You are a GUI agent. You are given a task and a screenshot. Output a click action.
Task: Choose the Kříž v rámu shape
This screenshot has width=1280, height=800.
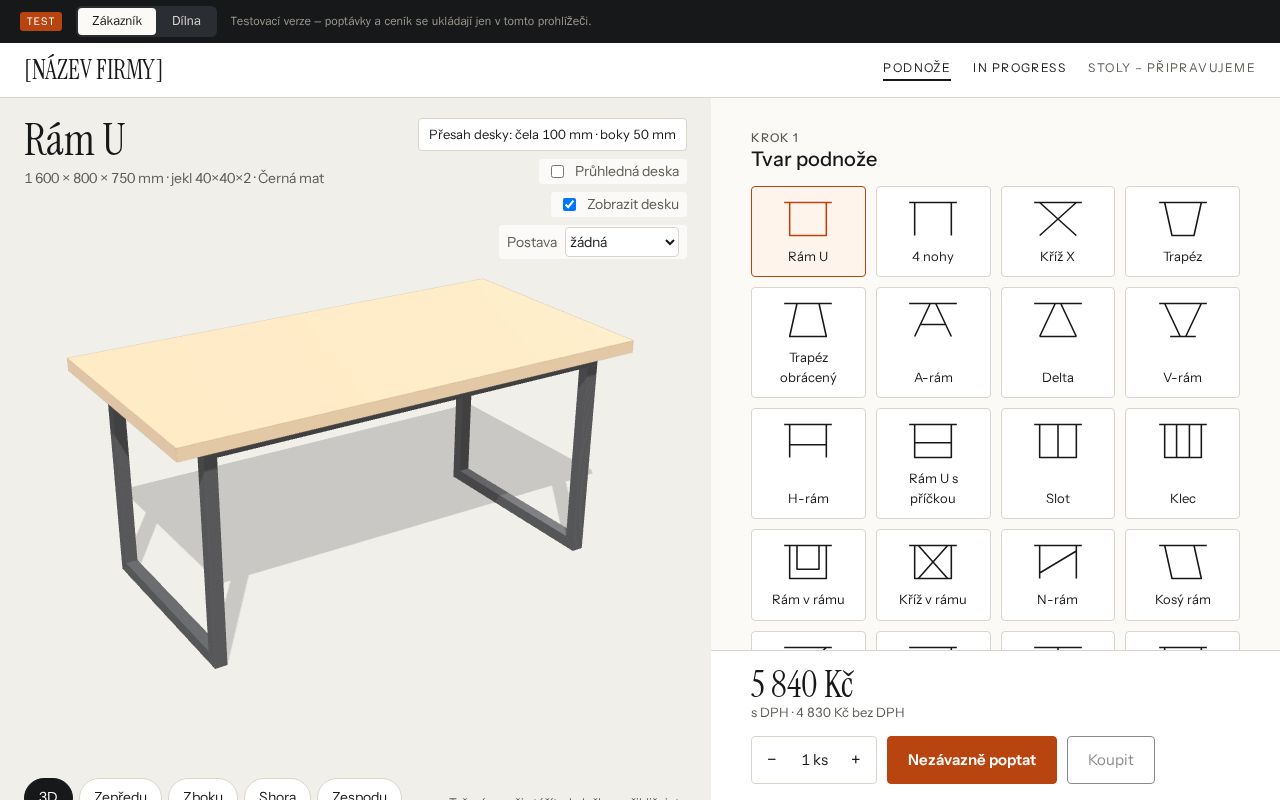(x=933, y=575)
